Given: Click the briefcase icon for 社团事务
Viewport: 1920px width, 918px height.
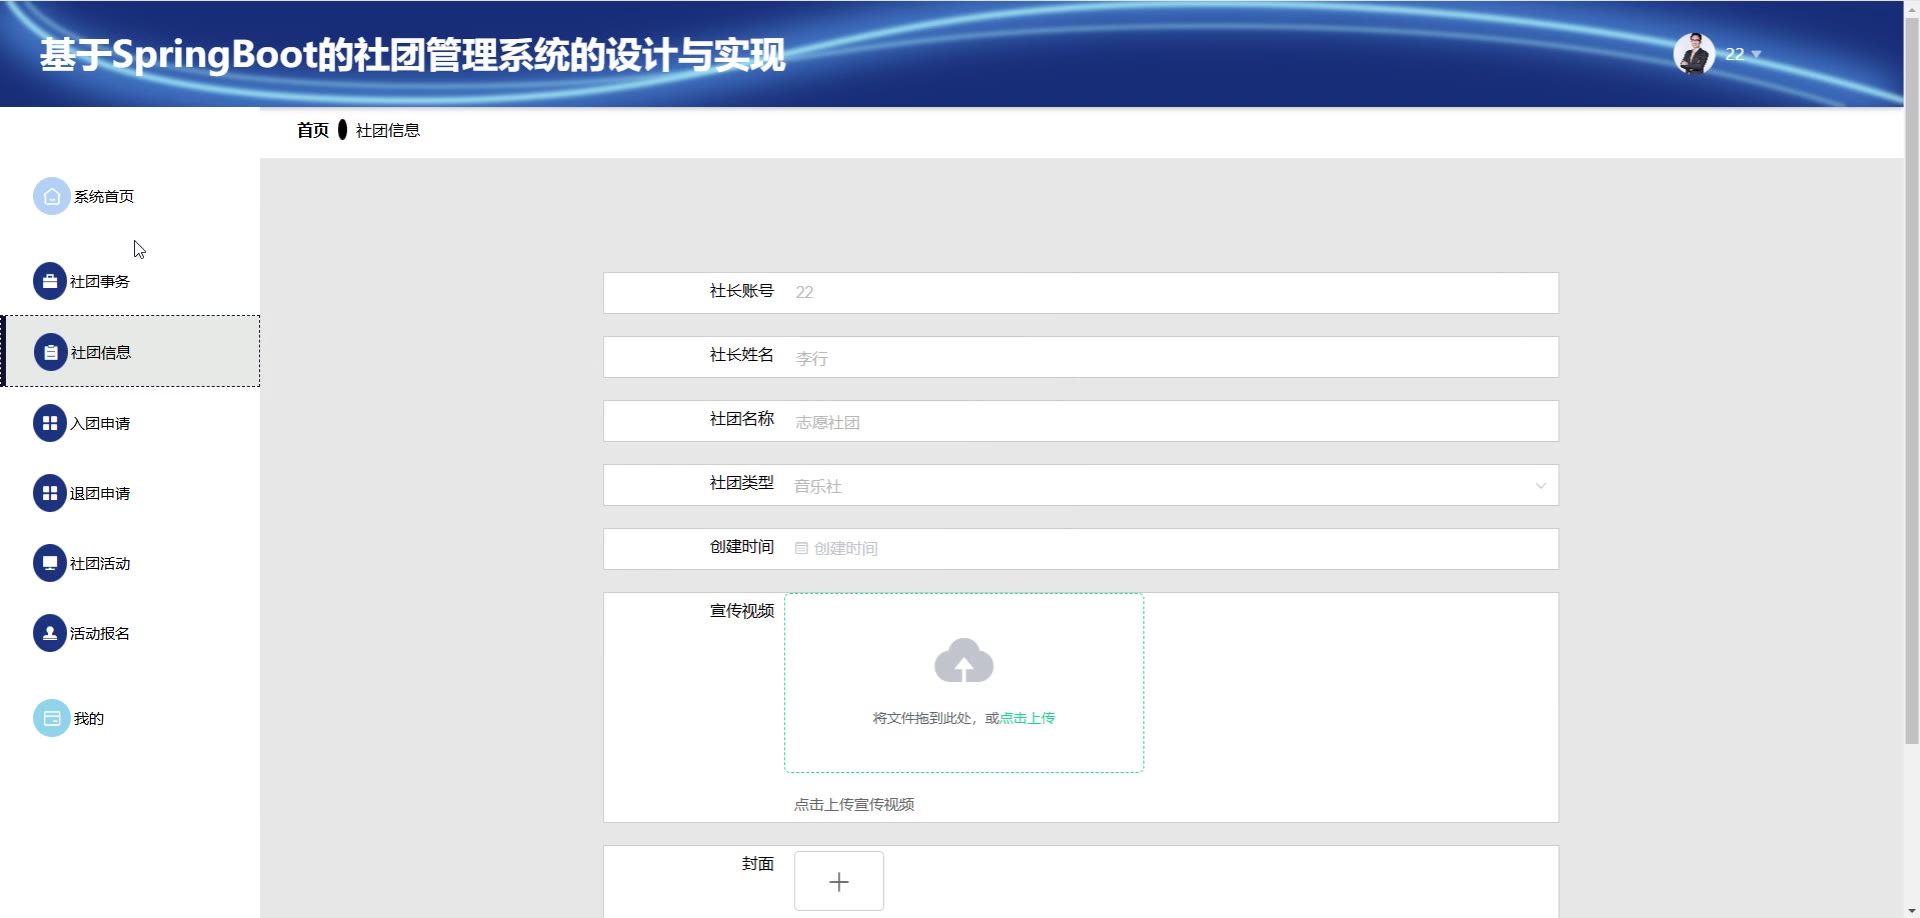Looking at the screenshot, I should [x=50, y=282].
